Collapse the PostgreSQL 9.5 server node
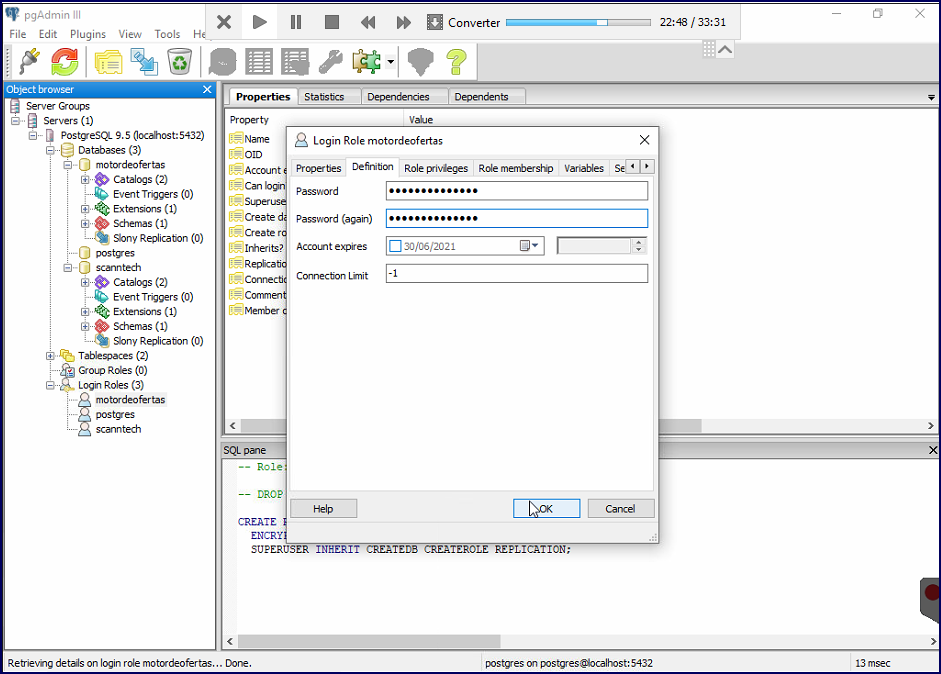Image resolution: width=941 pixels, height=674 pixels. point(33,136)
